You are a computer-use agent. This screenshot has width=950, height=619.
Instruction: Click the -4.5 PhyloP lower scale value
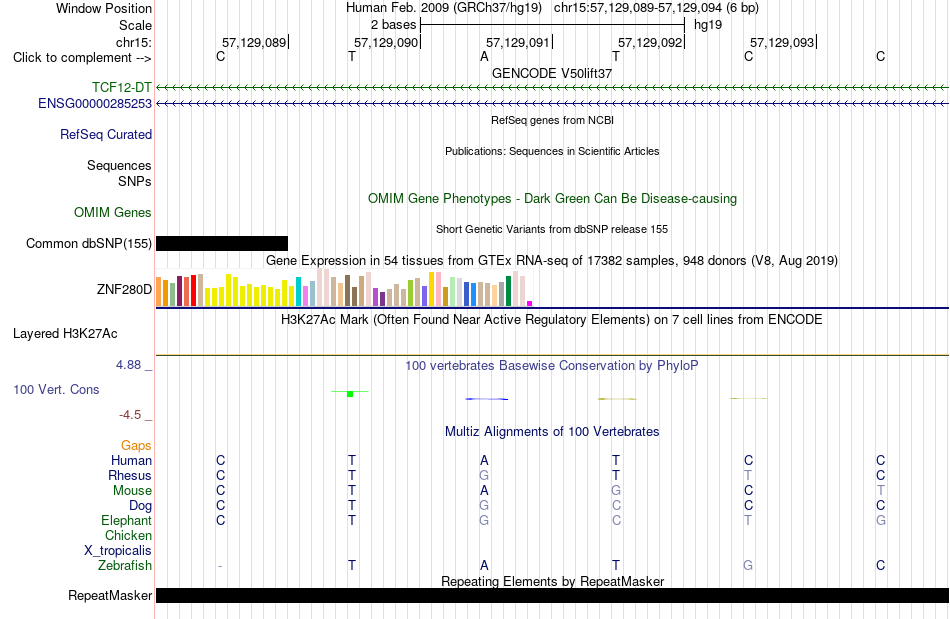(x=130, y=415)
